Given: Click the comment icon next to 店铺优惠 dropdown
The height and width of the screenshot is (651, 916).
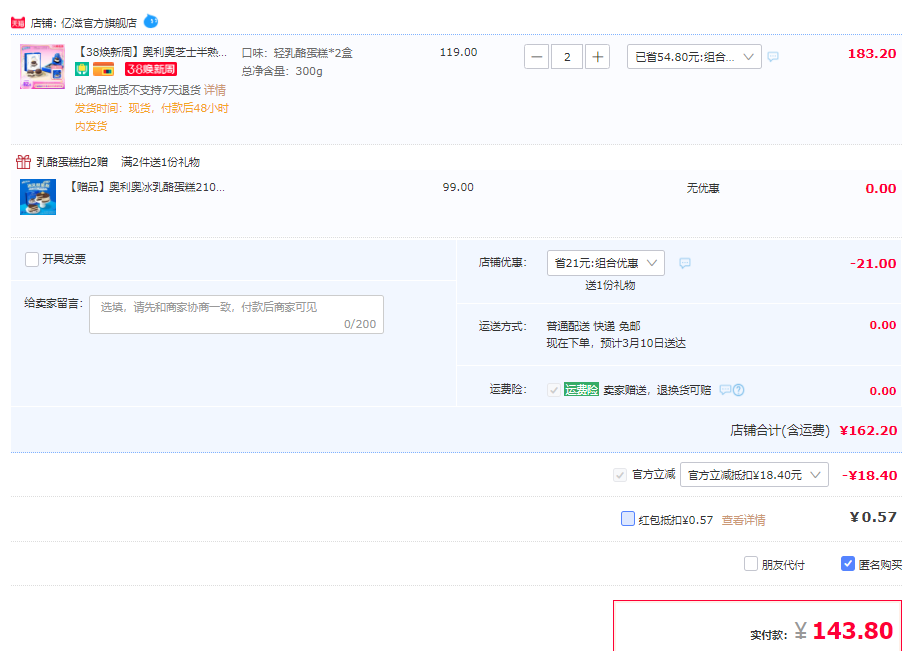Looking at the screenshot, I should pyautogui.click(x=685, y=263).
